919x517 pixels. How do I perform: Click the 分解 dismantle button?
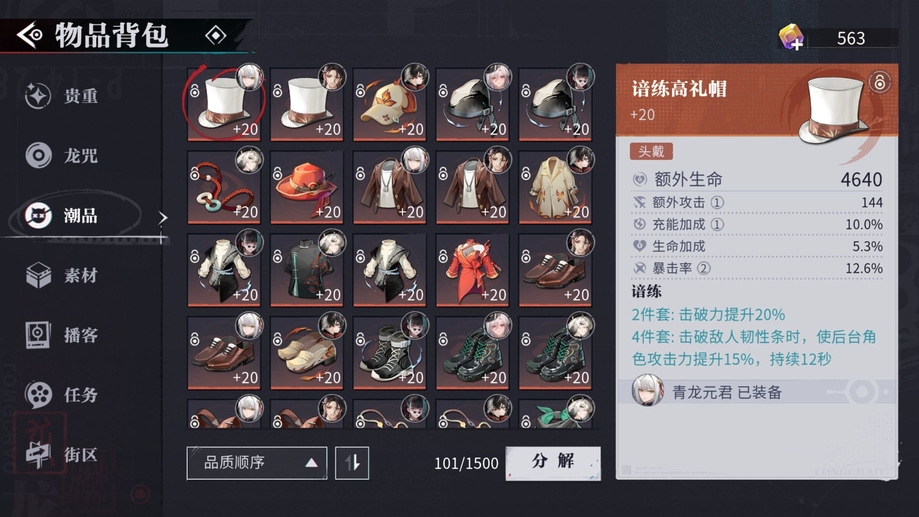click(x=553, y=463)
